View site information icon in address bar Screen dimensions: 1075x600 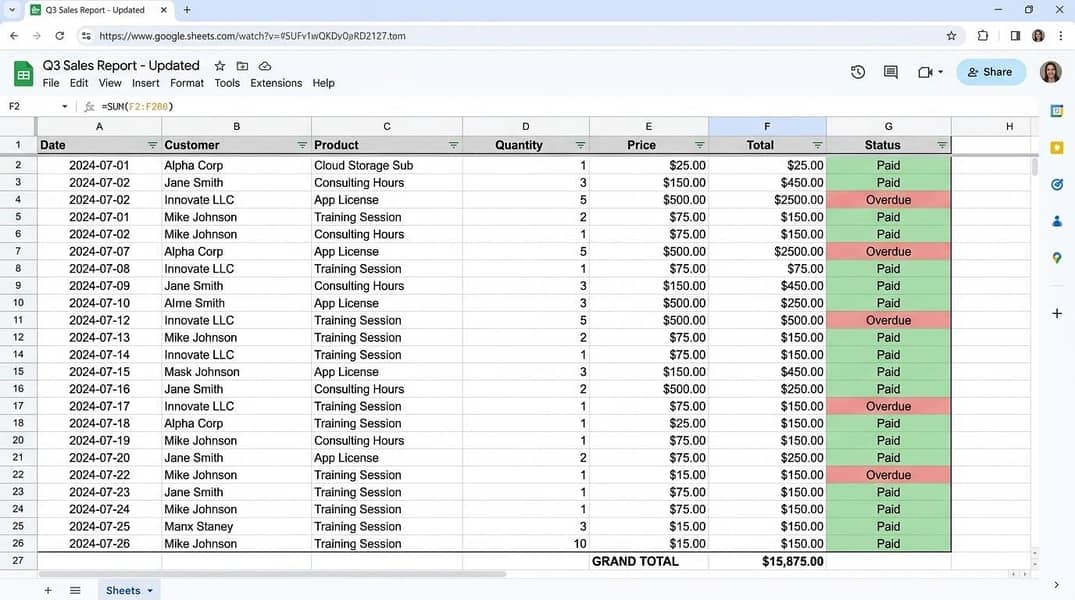[x=86, y=36]
